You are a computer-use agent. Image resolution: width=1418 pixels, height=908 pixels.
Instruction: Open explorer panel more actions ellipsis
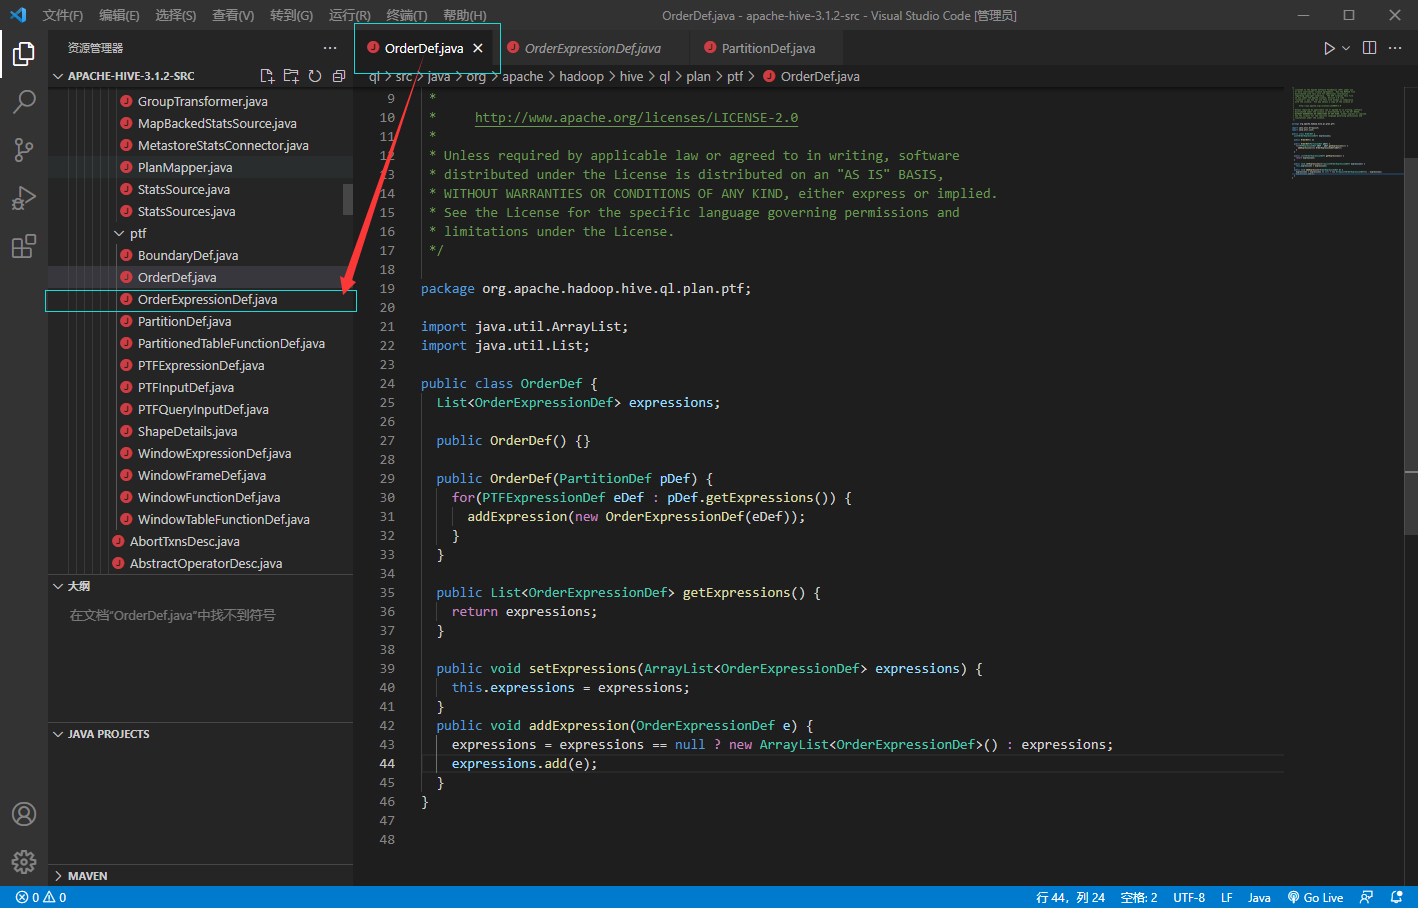tap(330, 48)
